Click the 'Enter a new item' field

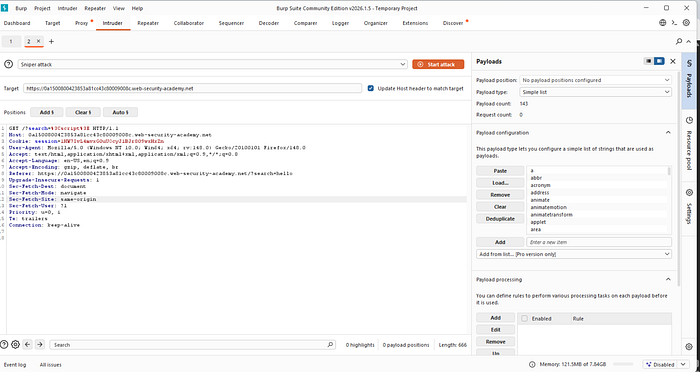599,242
